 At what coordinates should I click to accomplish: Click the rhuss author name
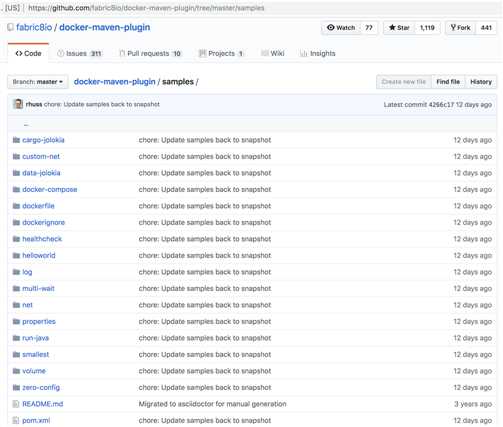point(34,104)
